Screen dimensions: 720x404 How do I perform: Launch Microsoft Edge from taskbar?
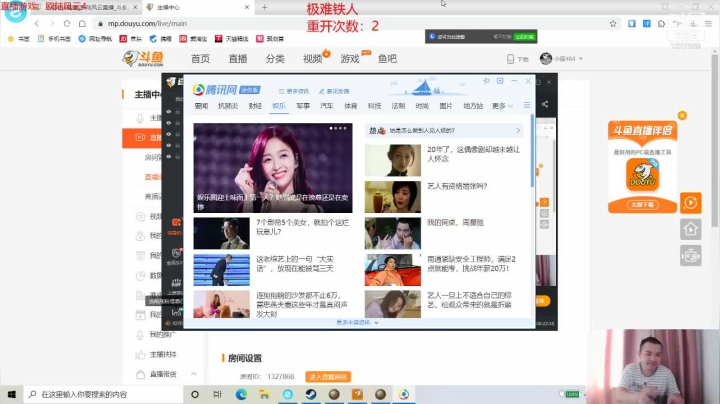pyautogui.click(x=241, y=394)
